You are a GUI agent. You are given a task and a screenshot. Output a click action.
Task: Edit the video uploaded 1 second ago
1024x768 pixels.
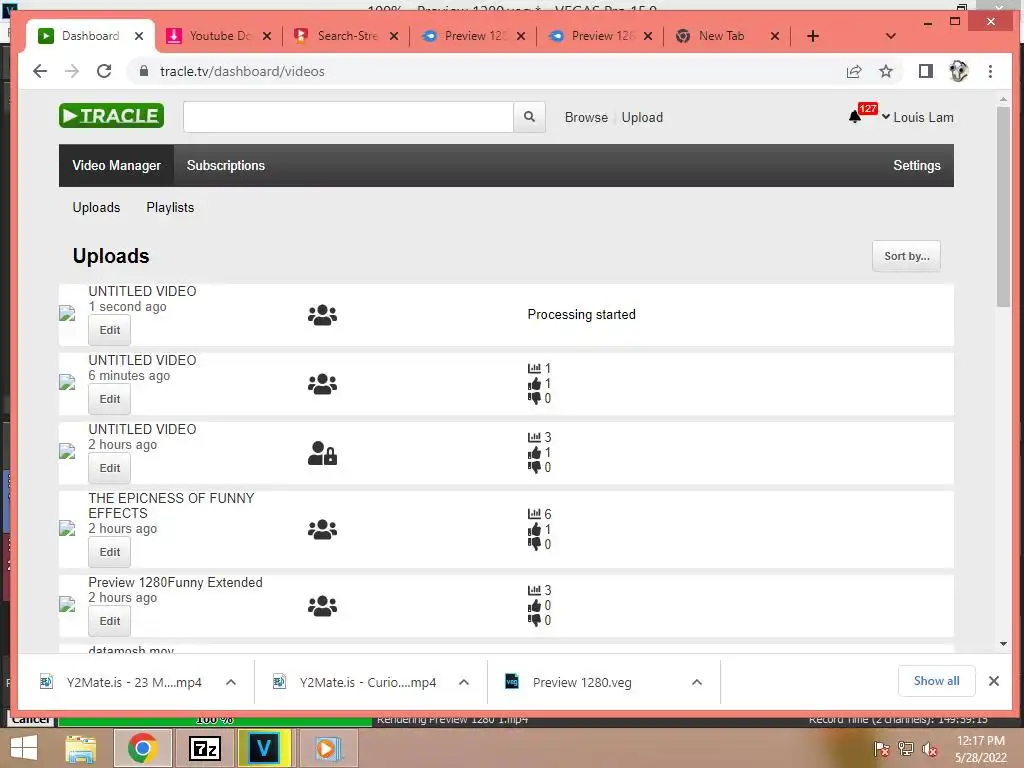click(x=110, y=330)
